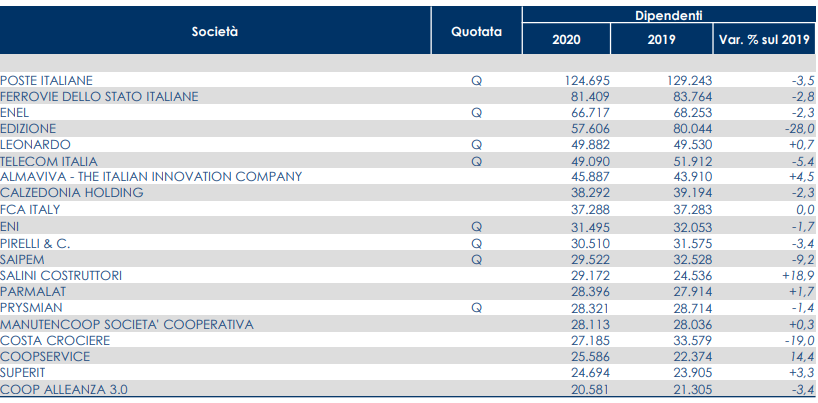Click the Var. % sul 2019 header
The width and height of the screenshot is (818, 403).
coord(763,40)
